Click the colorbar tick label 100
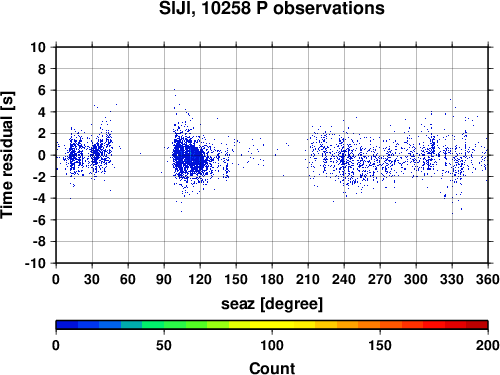This screenshot has width=500, height=375. tap(272, 345)
